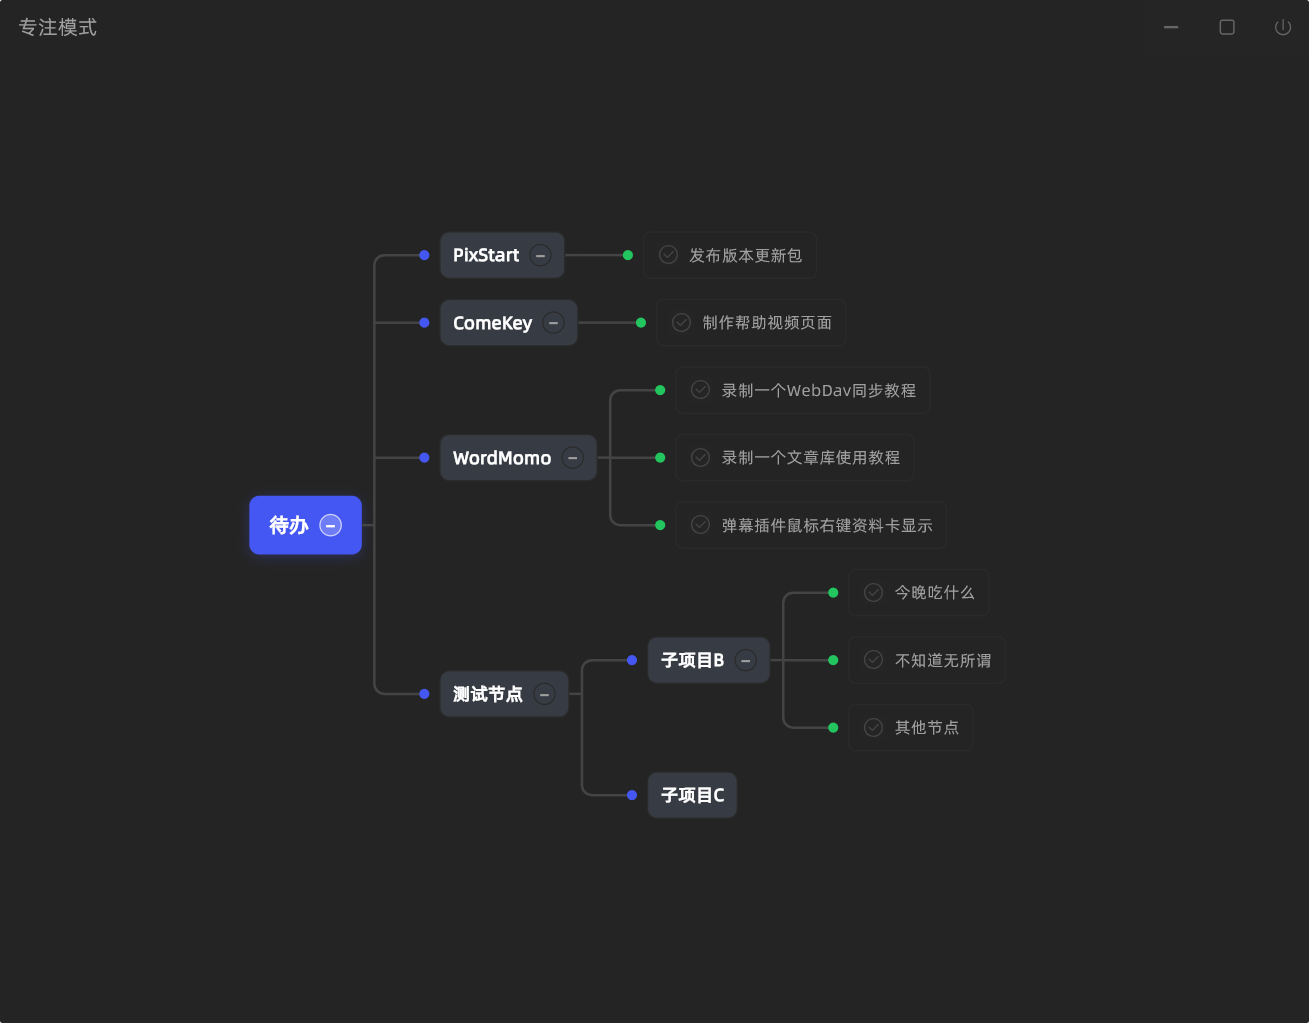Select the 子项目B node label
1309x1023 pixels.
pos(692,660)
